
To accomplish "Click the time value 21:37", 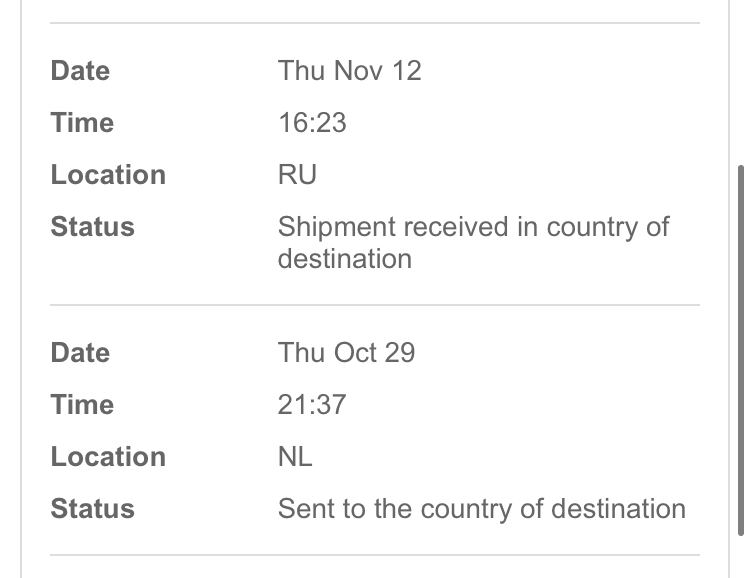I will 312,404.
